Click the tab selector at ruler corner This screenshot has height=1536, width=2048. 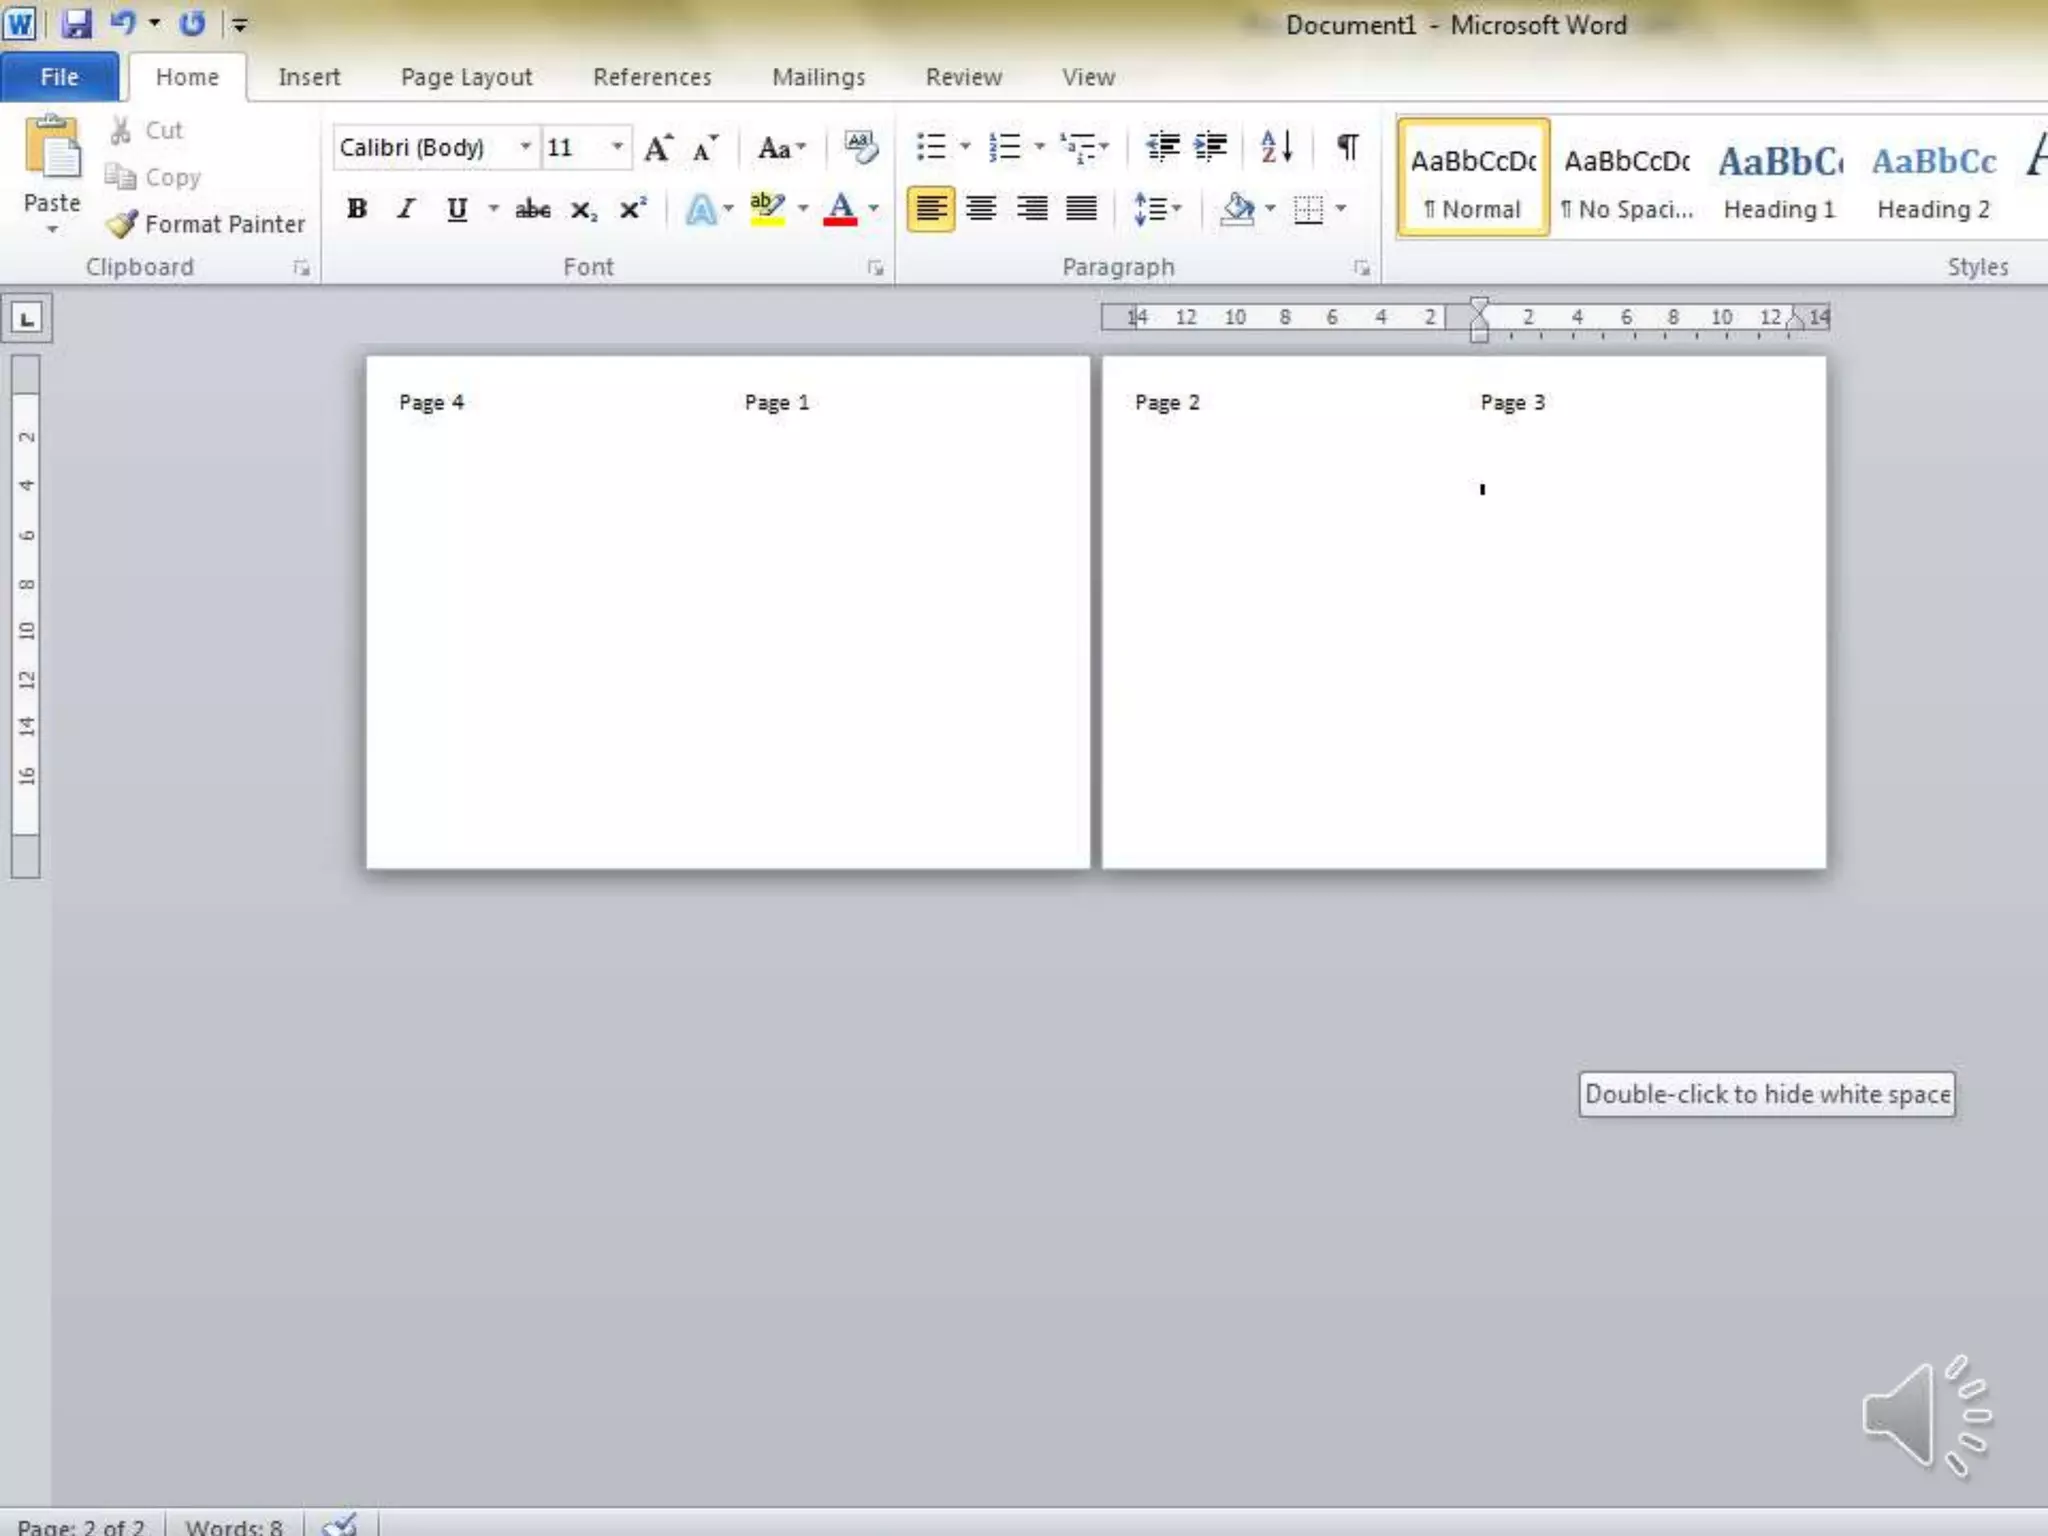27,319
